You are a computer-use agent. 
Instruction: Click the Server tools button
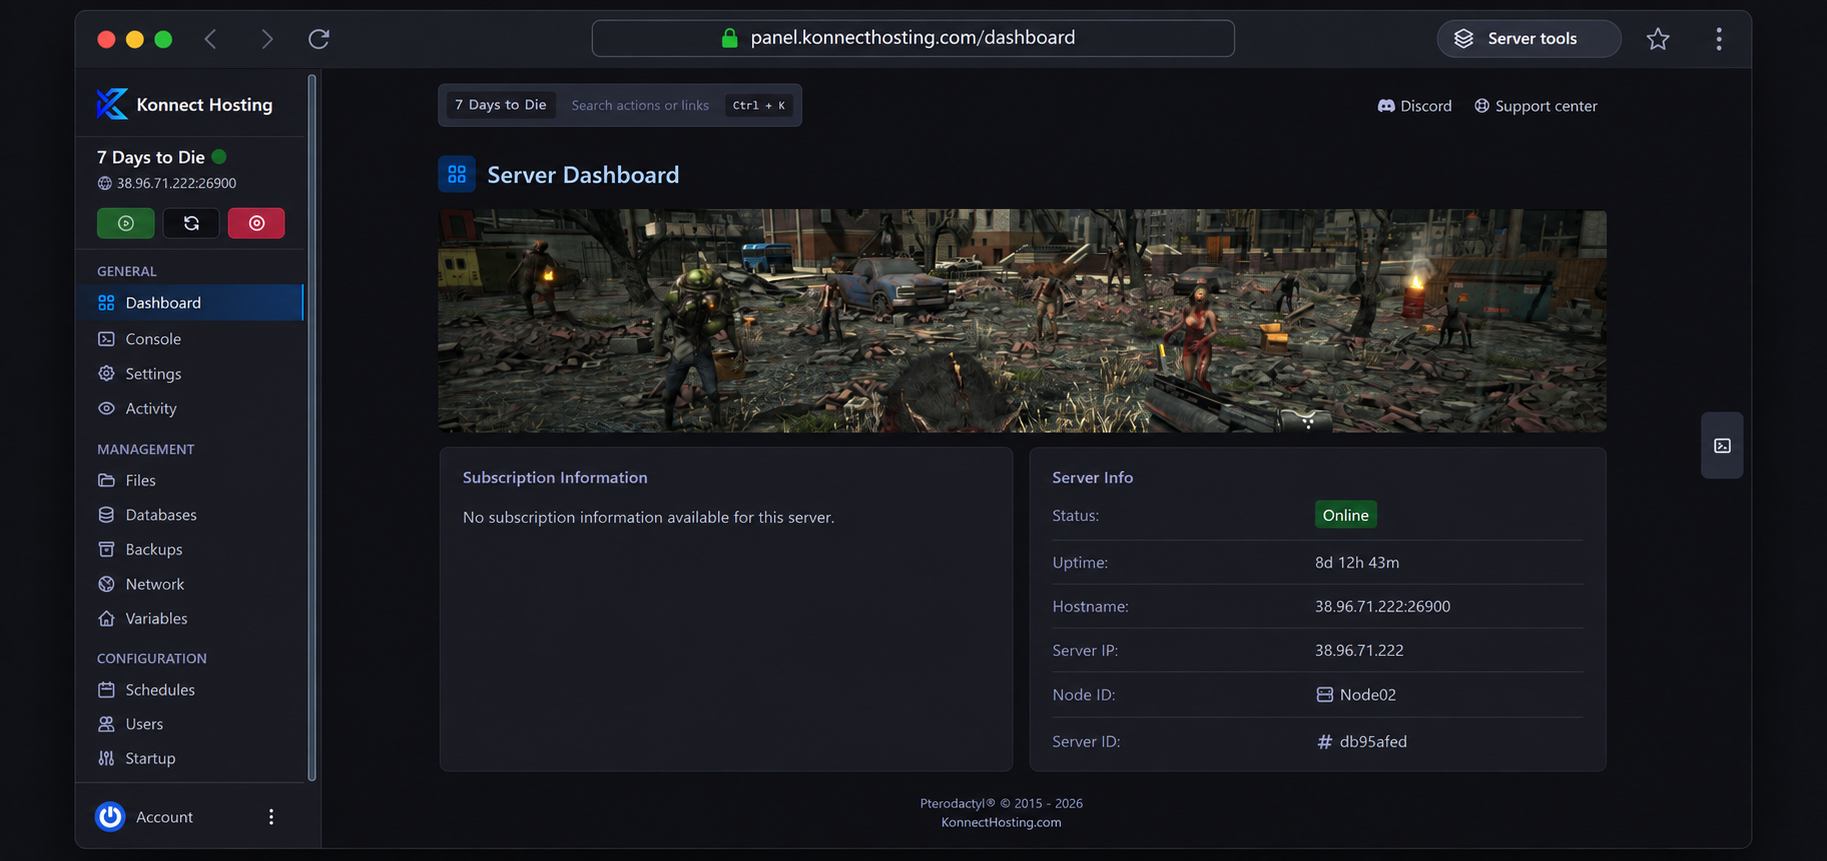[1529, 39]
